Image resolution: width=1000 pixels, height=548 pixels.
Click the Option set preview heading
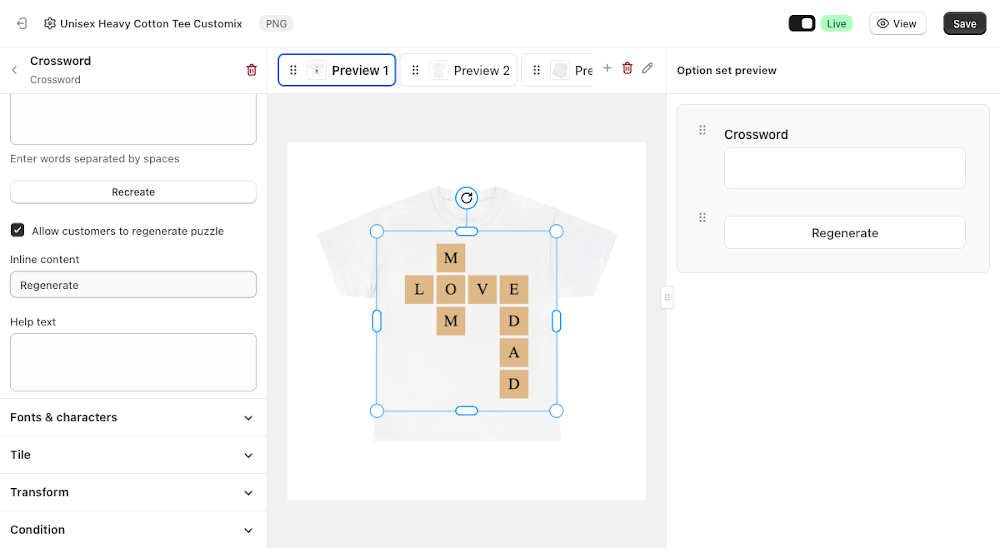(726, 70)
